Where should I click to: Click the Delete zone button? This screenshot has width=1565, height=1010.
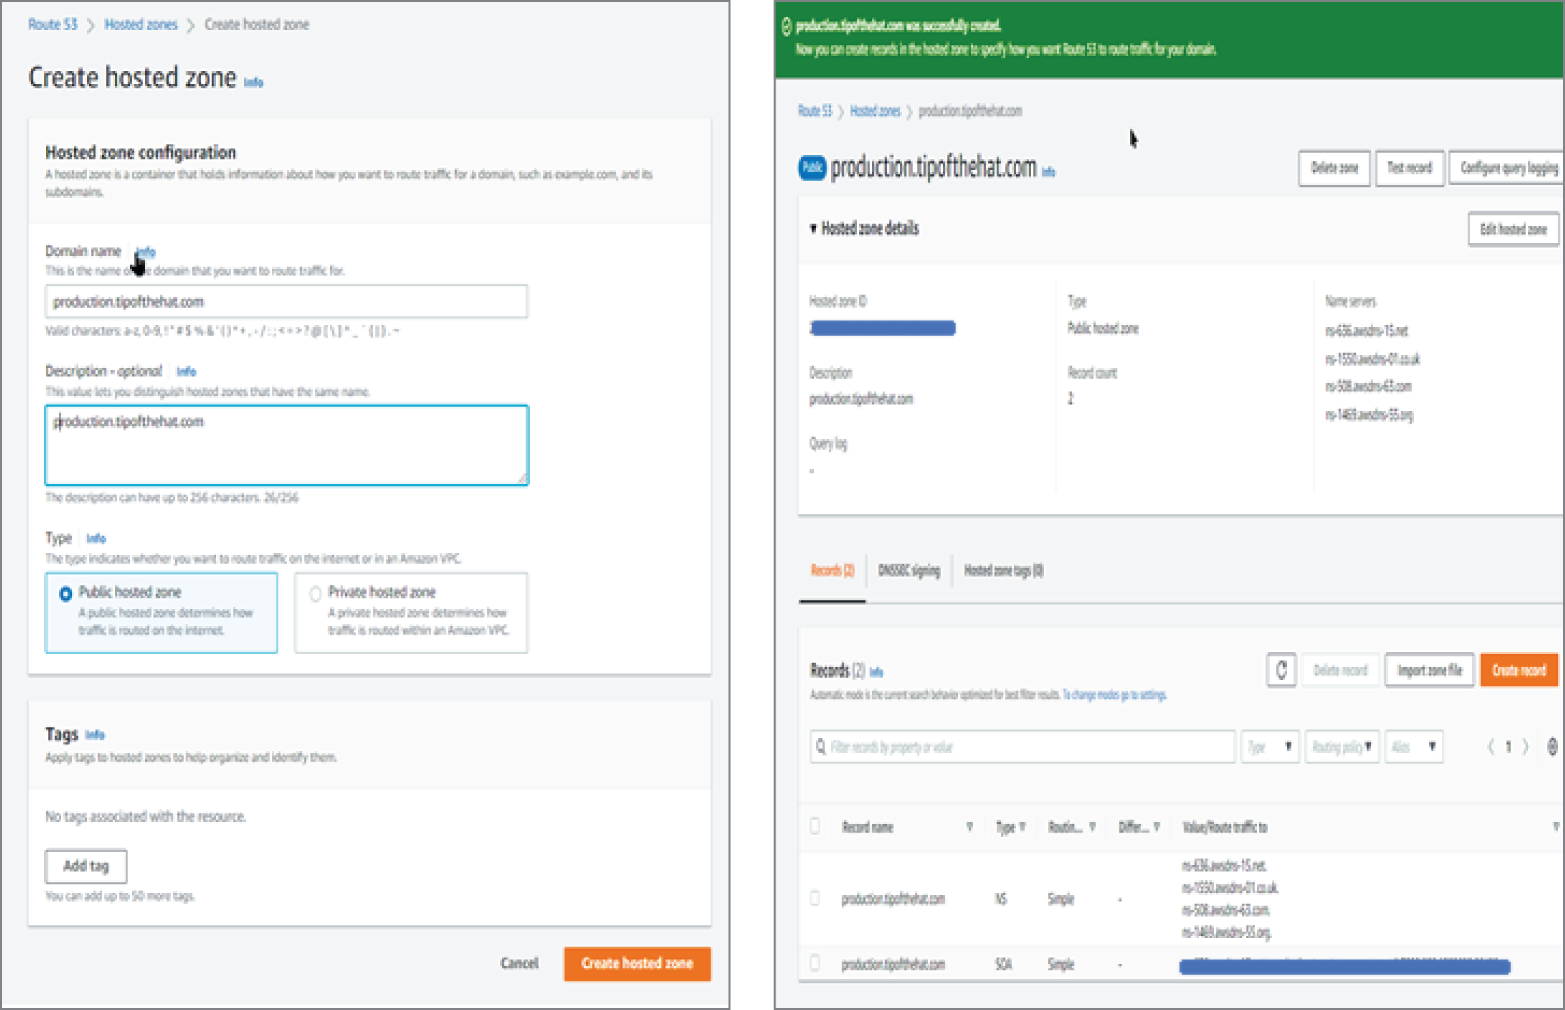[1334, 168]
